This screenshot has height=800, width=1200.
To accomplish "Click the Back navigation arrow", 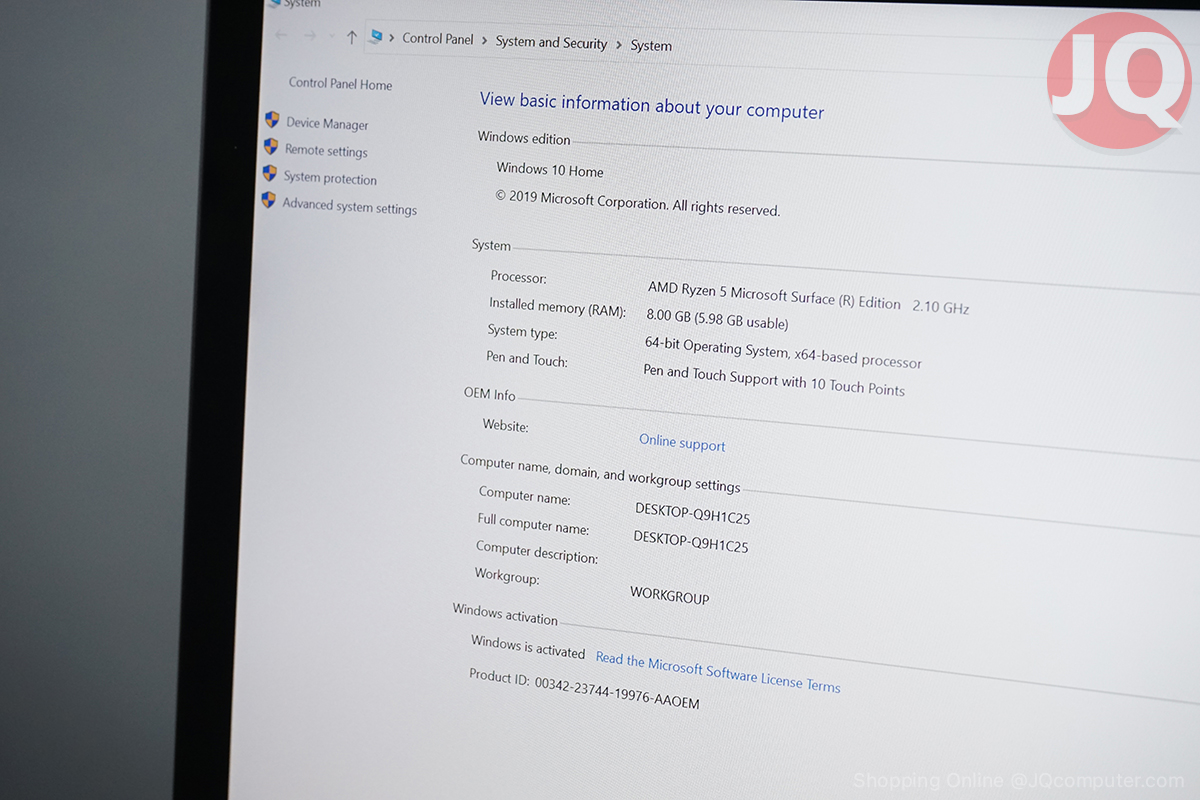I will tap(281, 35).
